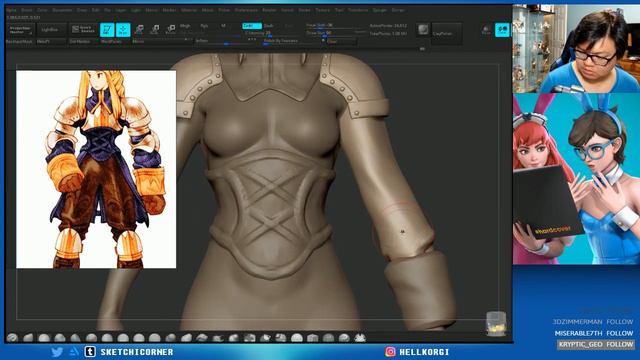
Task: Enable the Mrgb paint mode
Action: click(x=185, y=26)
